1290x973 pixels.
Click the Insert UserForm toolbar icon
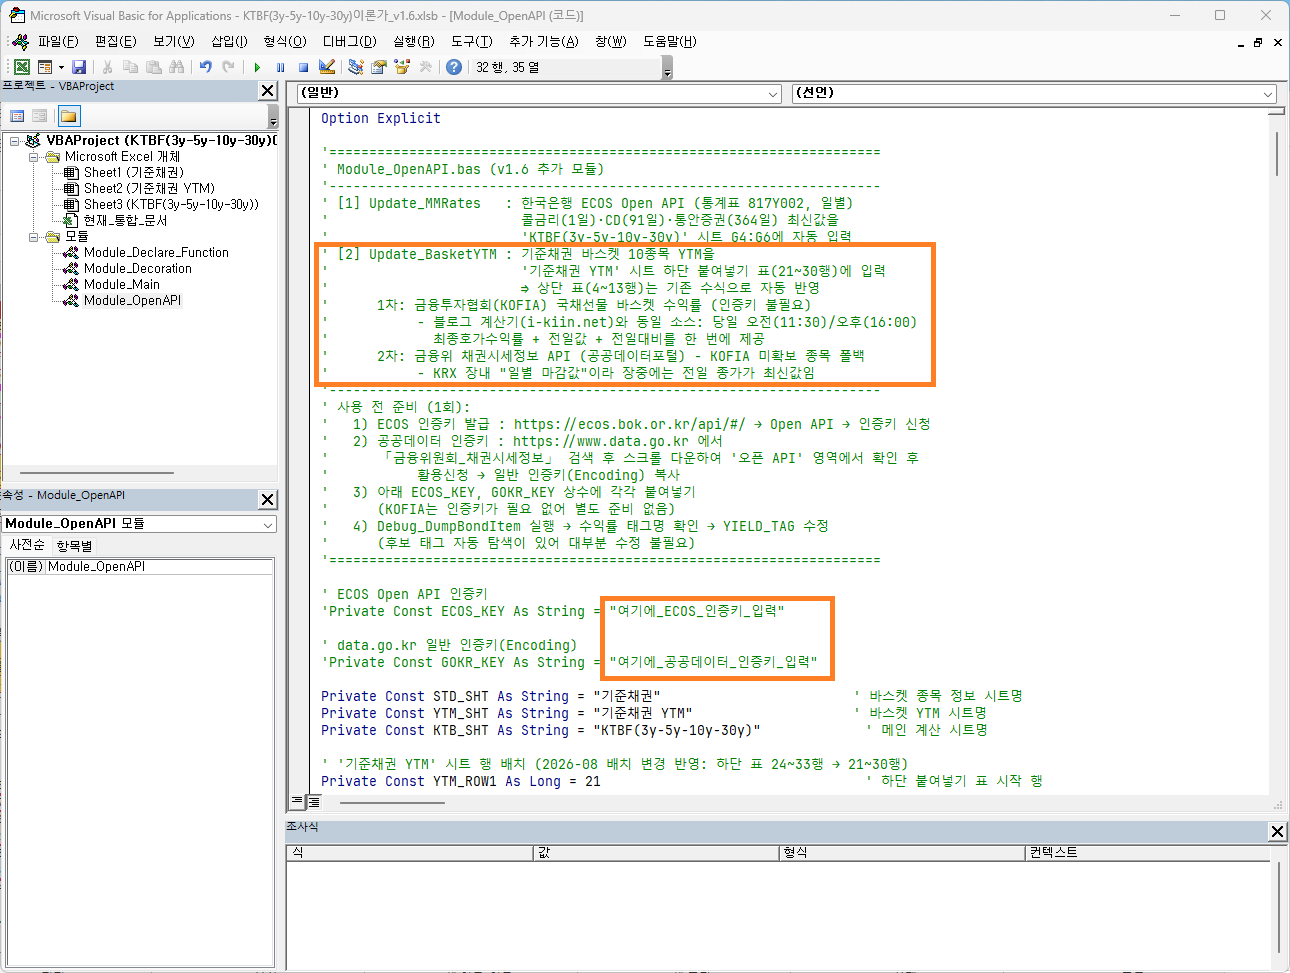pyautogui.click(x=45, y=67)
